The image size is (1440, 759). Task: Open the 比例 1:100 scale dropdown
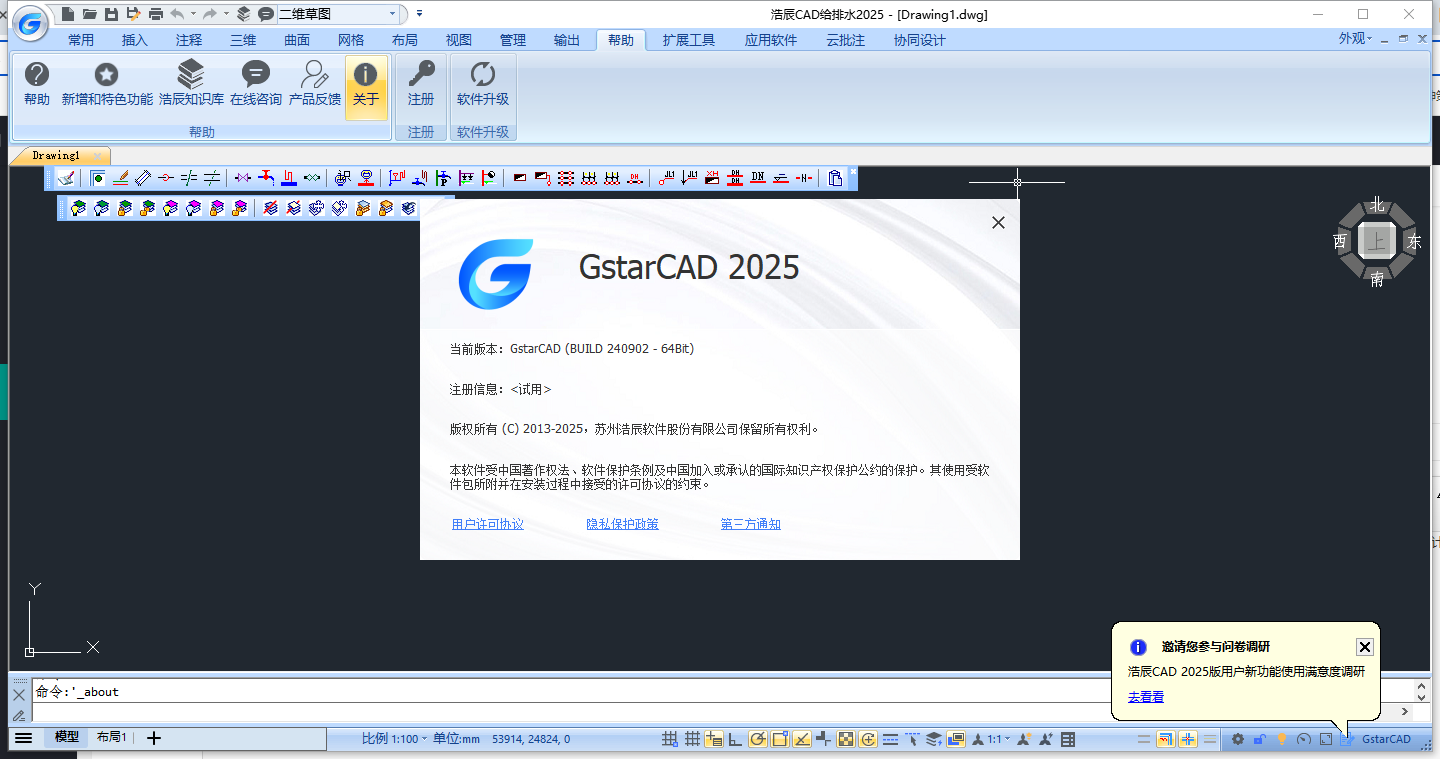(x=393, y=738)
